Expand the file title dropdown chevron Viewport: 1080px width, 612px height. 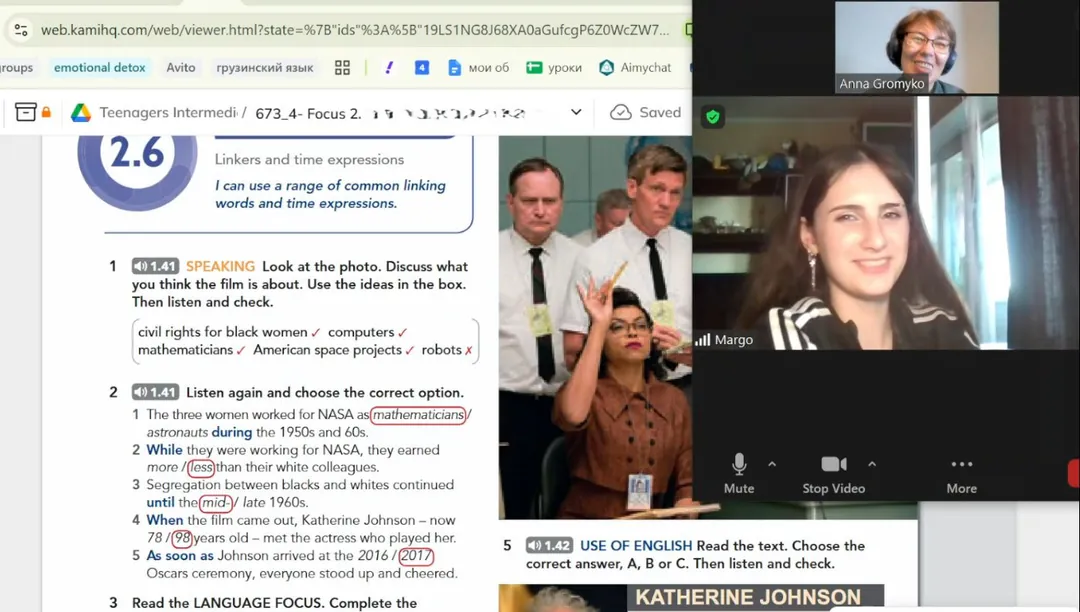point(576,112)
